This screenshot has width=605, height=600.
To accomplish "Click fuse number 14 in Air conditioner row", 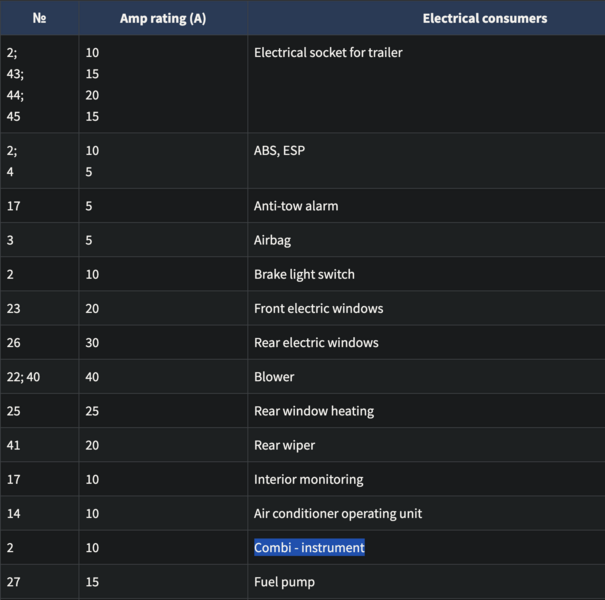I will pos(14,514).
